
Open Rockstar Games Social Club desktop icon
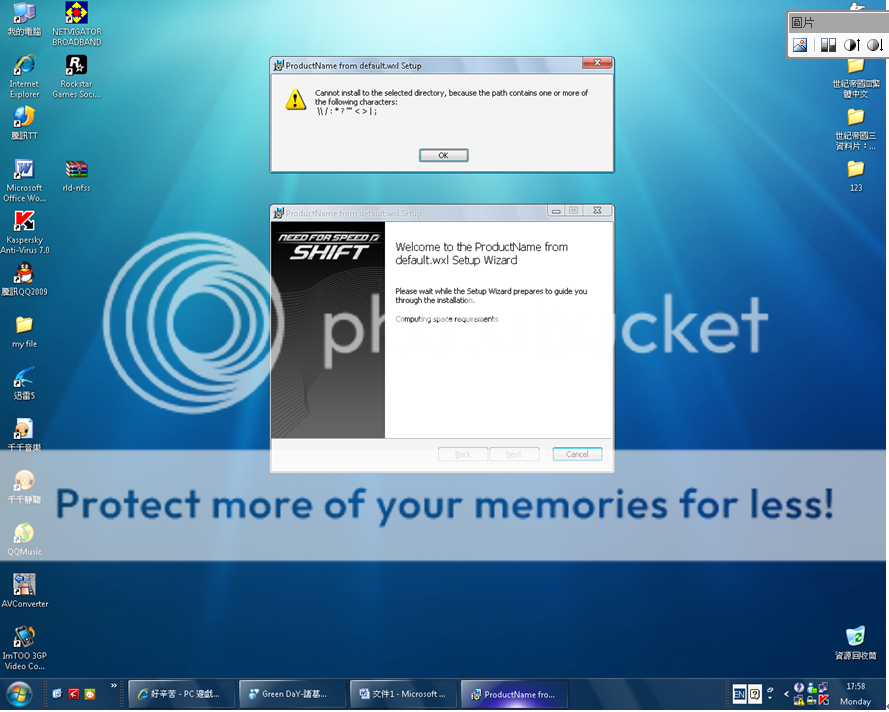click(x=76, y=68)
